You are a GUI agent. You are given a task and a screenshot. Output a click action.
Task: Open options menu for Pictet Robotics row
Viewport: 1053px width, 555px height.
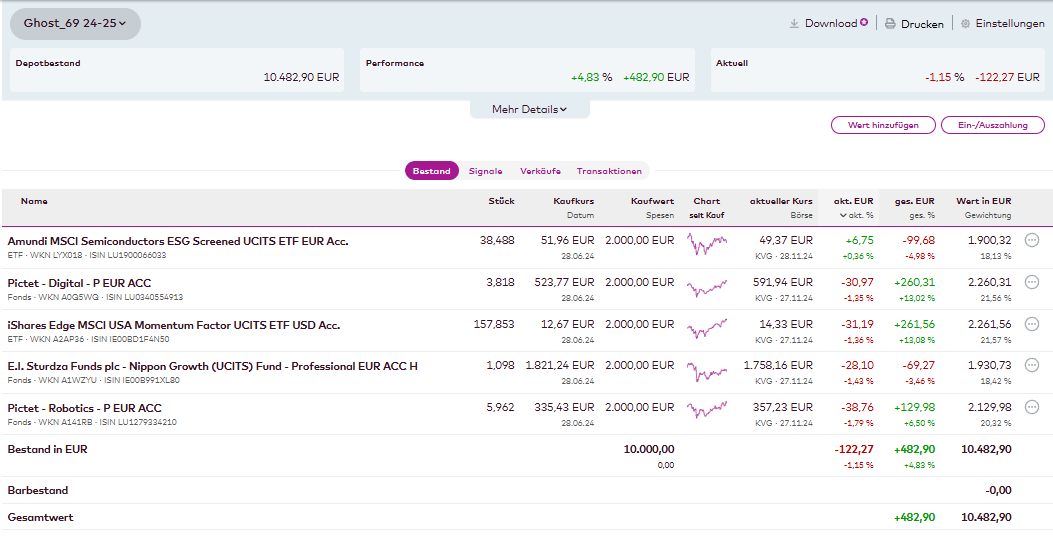(x=1032, y=408)
